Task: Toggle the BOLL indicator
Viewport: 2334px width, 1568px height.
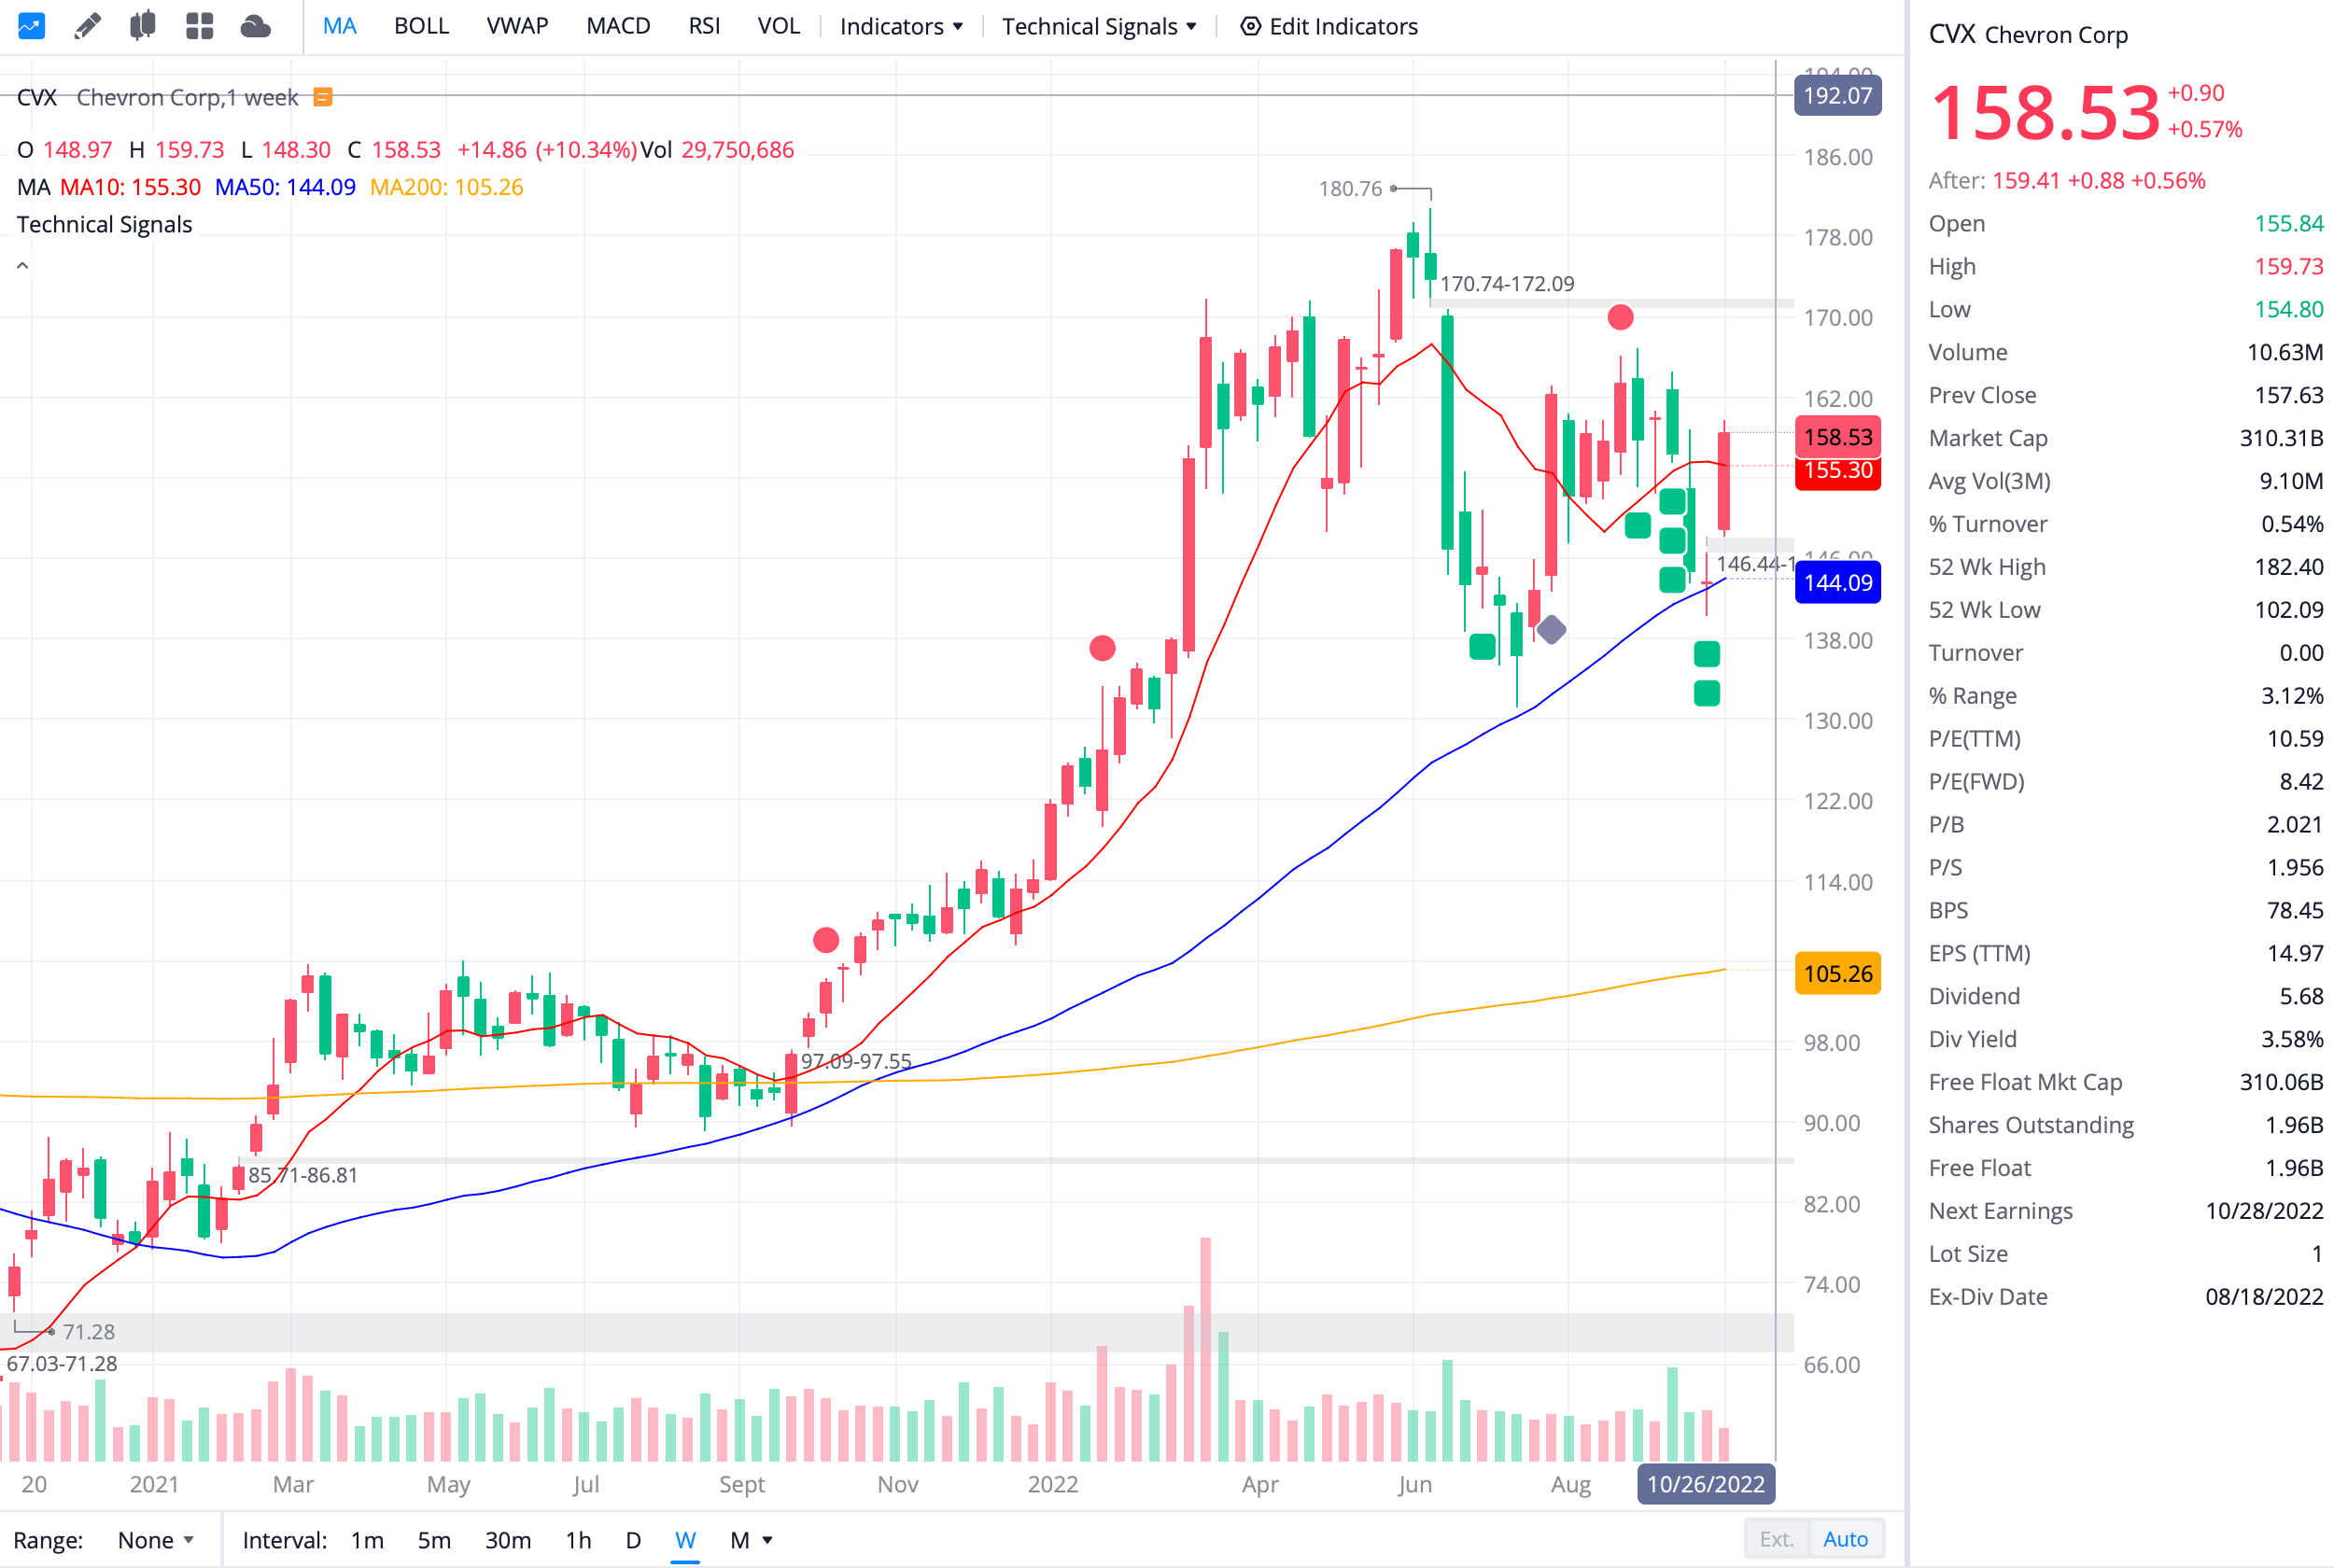Action: [421, 26]
